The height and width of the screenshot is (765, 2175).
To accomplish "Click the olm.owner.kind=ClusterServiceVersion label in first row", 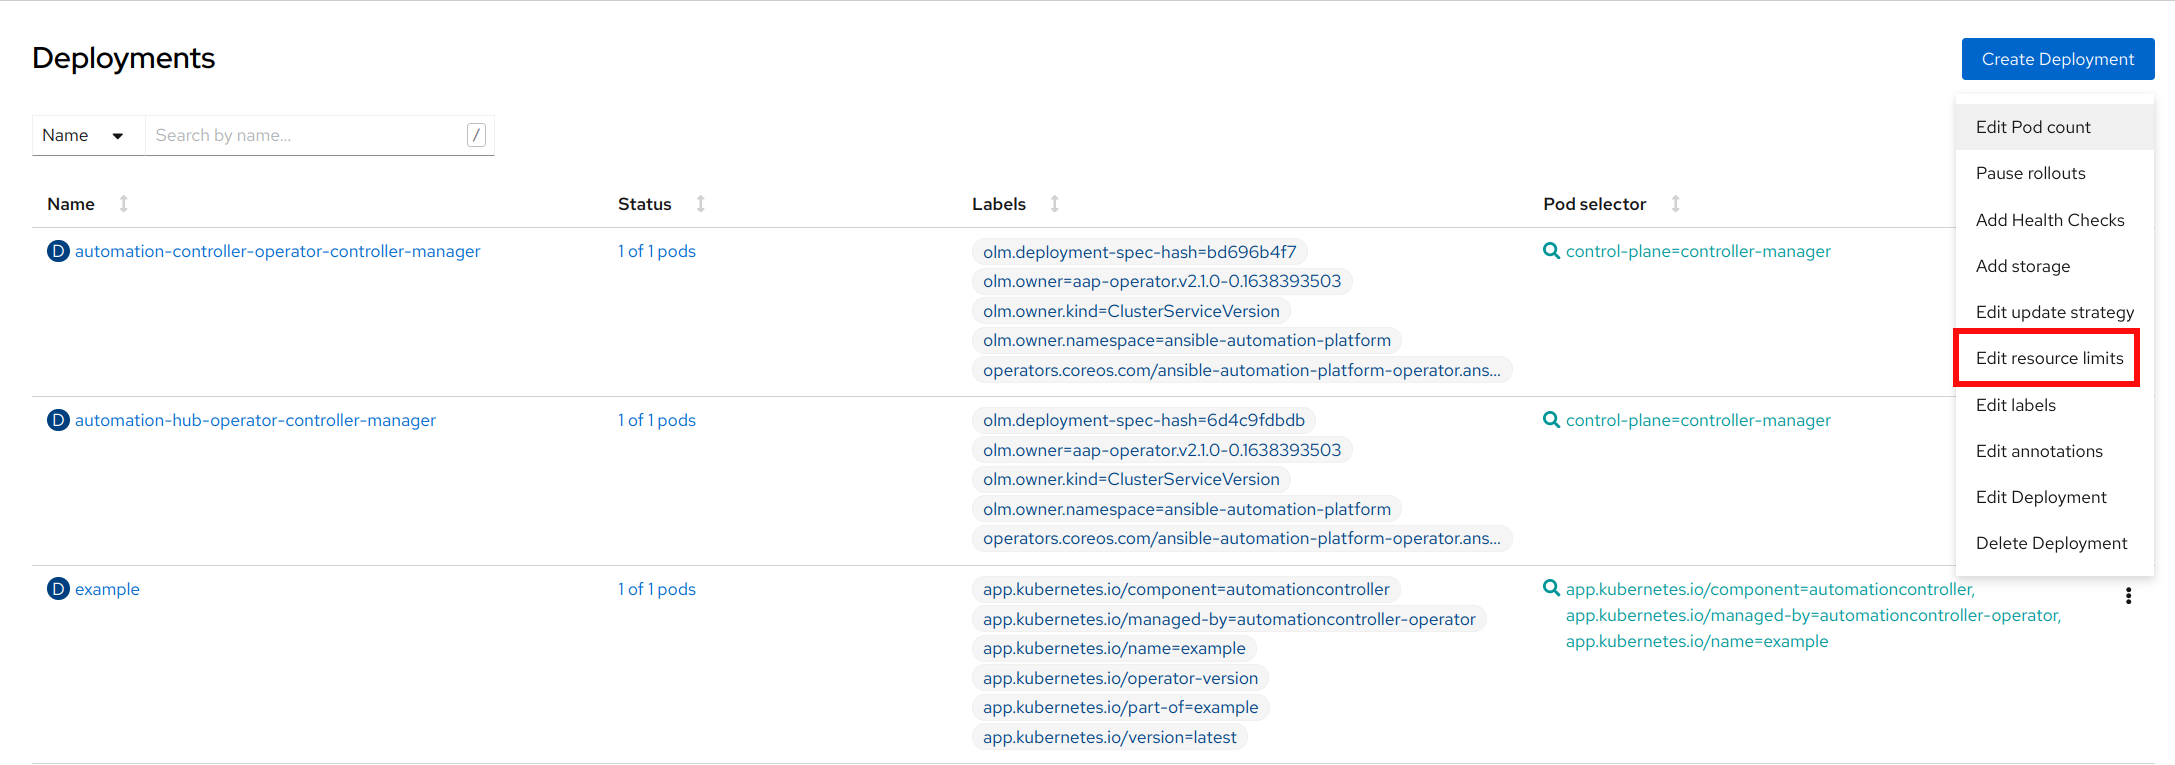I will tap(1130, 311).
